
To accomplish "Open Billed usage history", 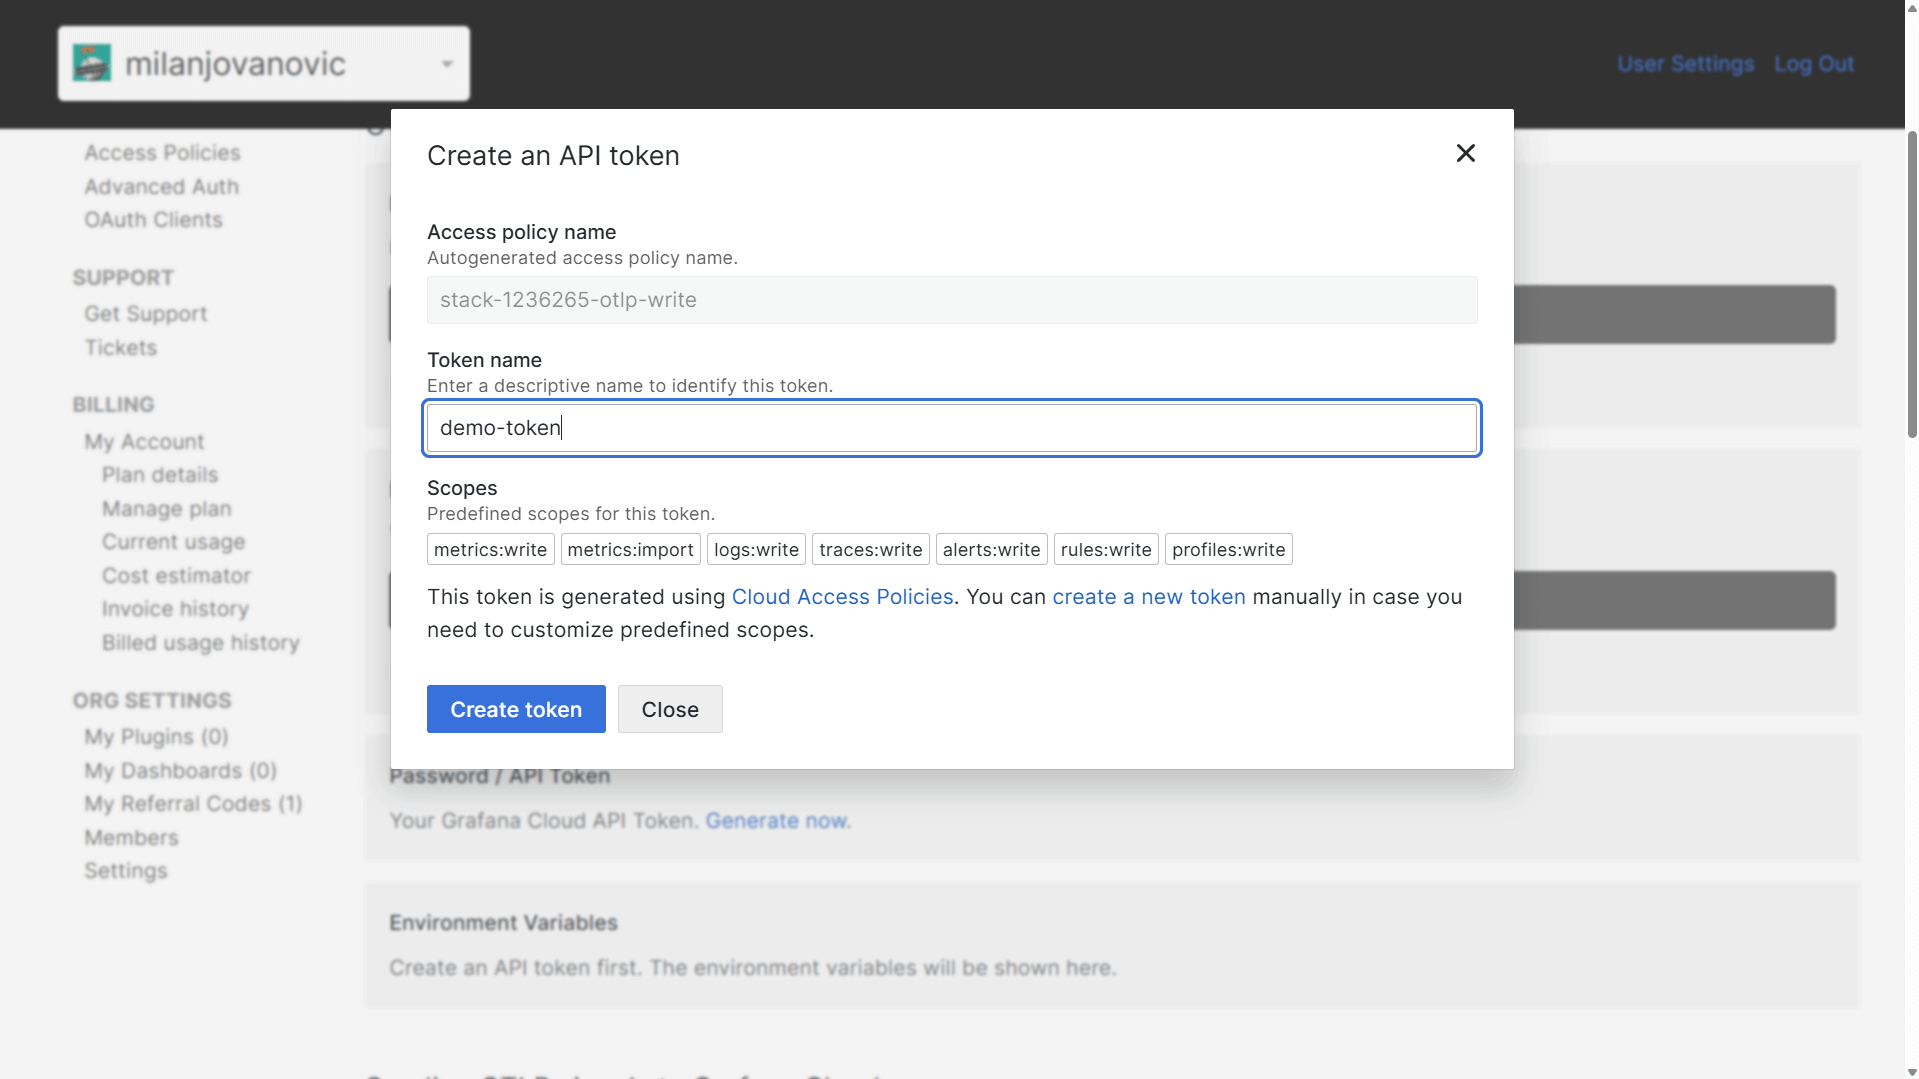I will click(200, 642).
